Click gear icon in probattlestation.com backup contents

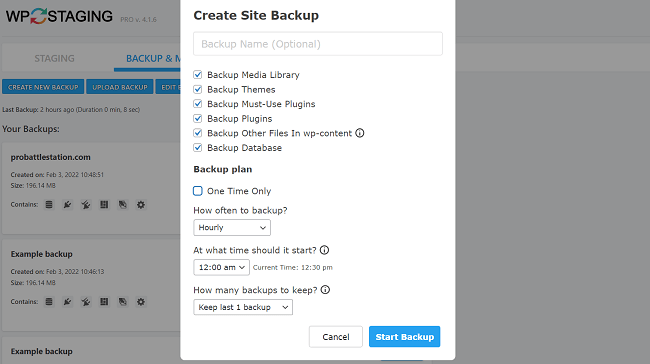141,204
